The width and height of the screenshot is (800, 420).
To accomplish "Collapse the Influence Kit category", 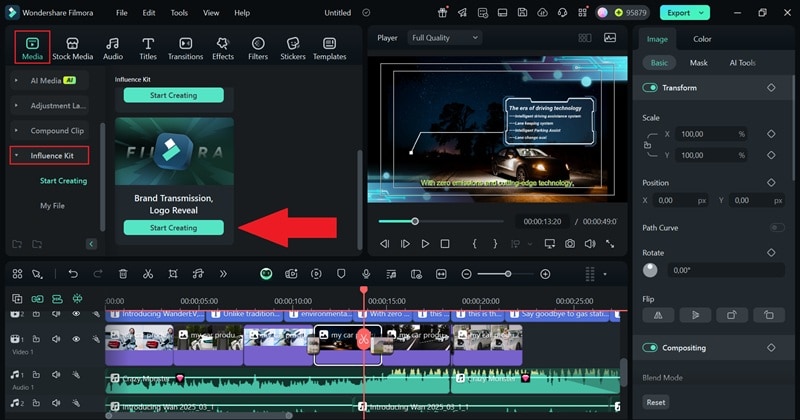I will coord(16,156).
